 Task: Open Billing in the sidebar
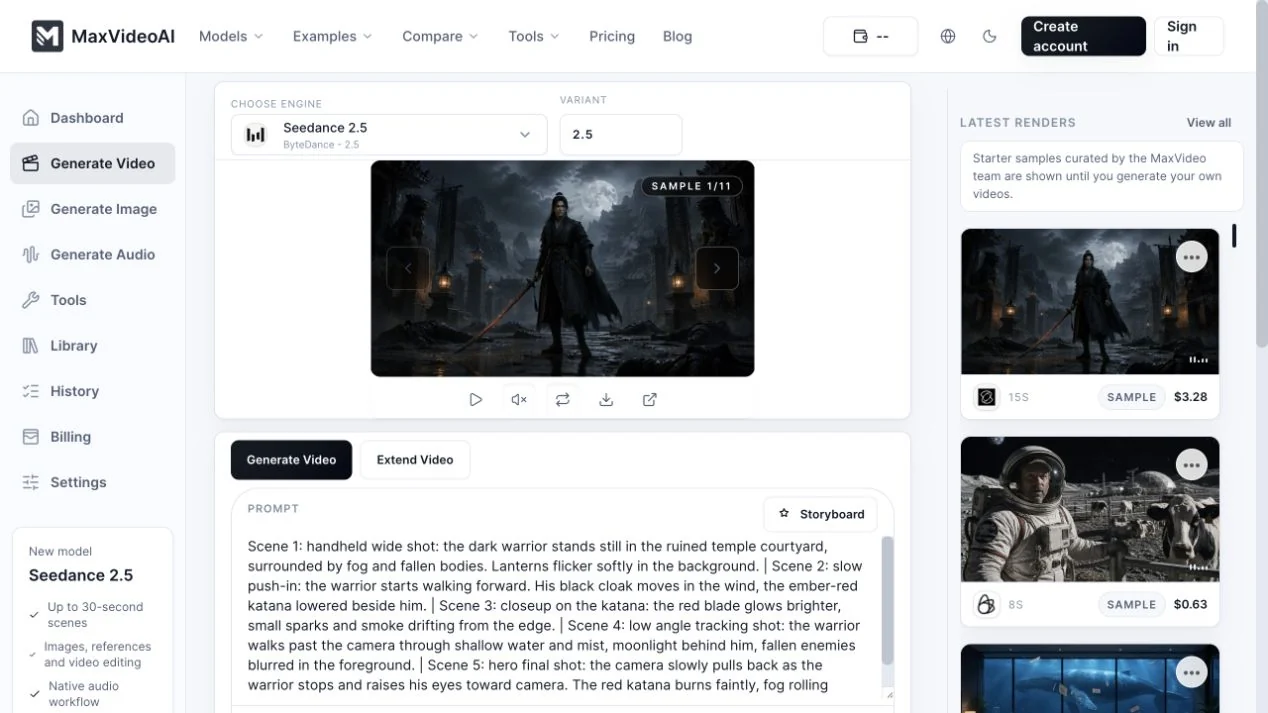tap(92, 436)
